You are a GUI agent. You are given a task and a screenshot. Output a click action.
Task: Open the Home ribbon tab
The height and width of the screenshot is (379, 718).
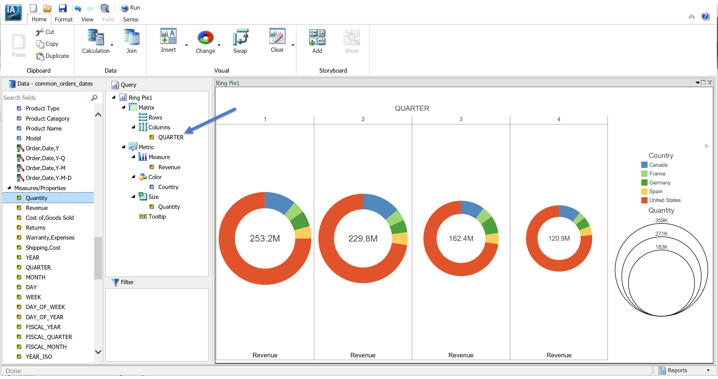[x=39, y=19]
